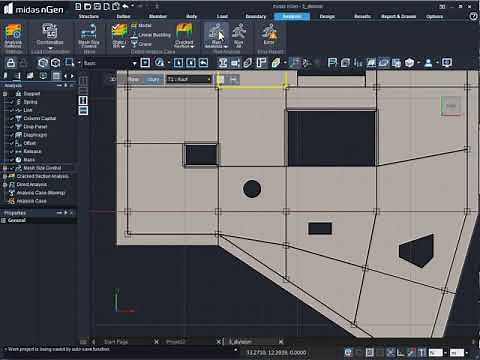Select the 3D view button
Screen dimensions: 480x360
(x=113, y=79)
